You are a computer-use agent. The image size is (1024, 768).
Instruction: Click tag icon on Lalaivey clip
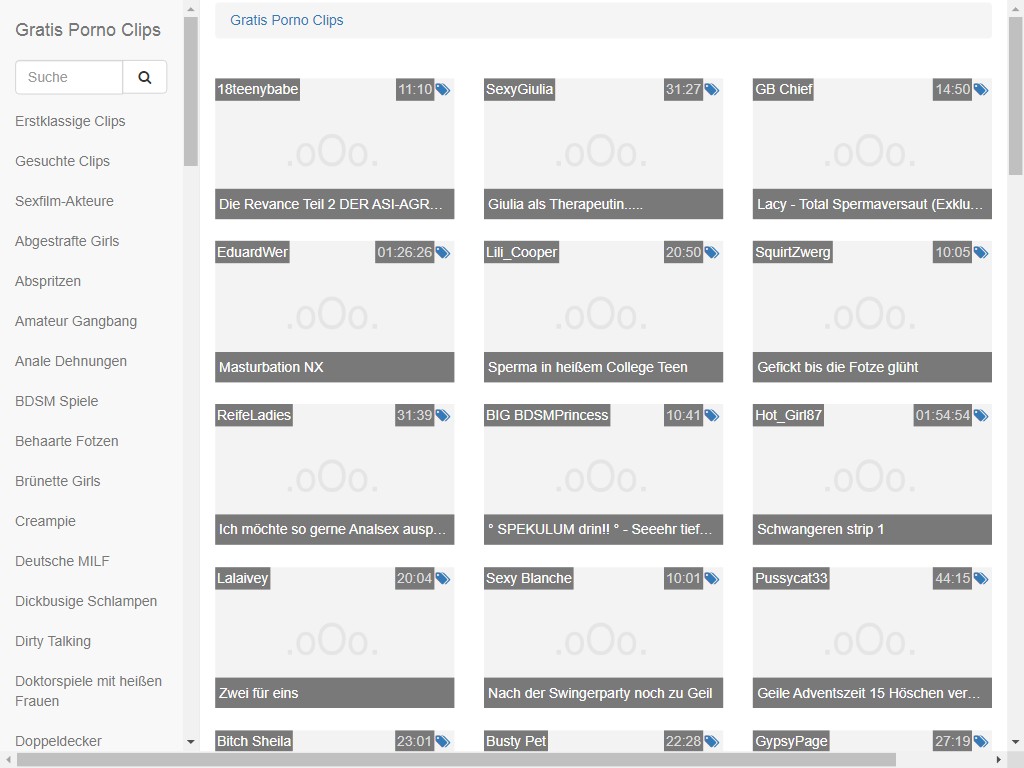click(443, 579)
